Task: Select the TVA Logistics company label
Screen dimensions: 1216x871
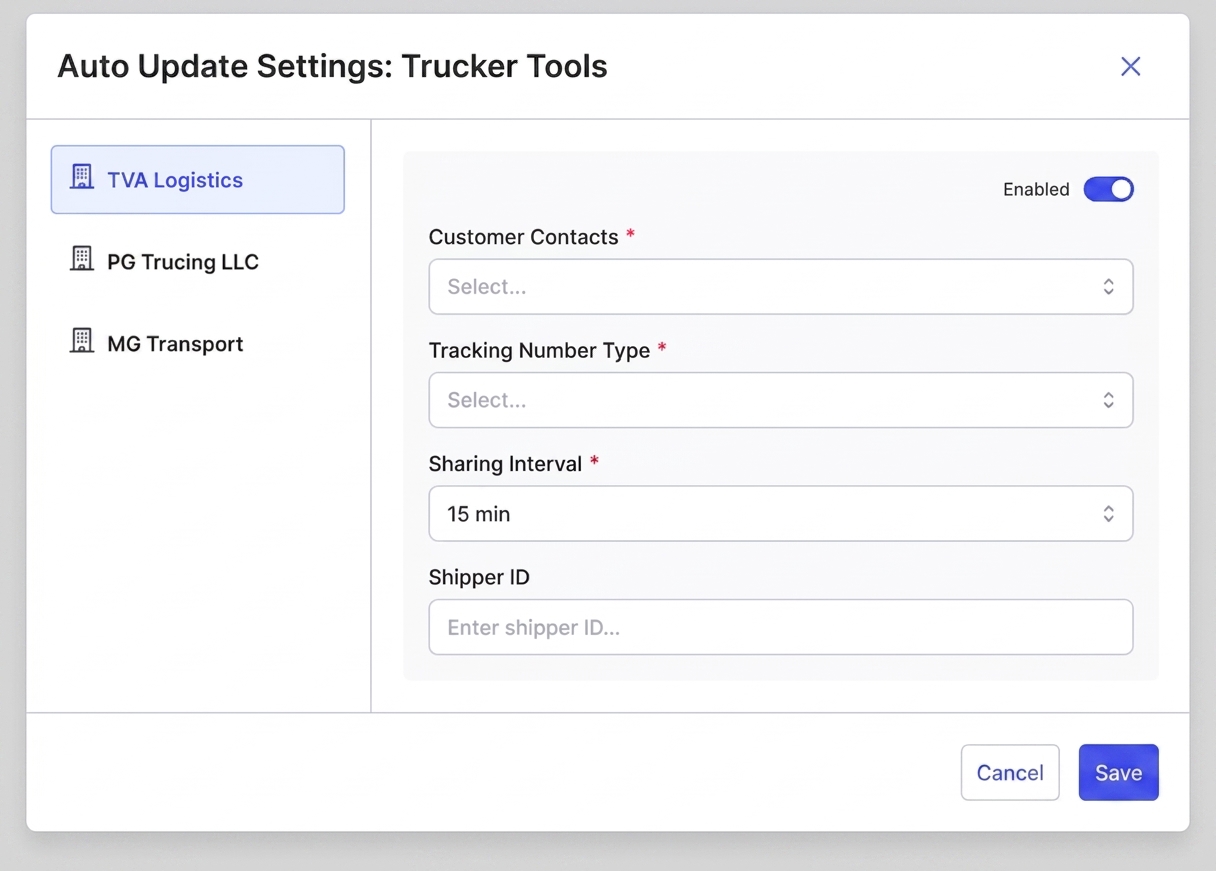Action: (175, 180)
